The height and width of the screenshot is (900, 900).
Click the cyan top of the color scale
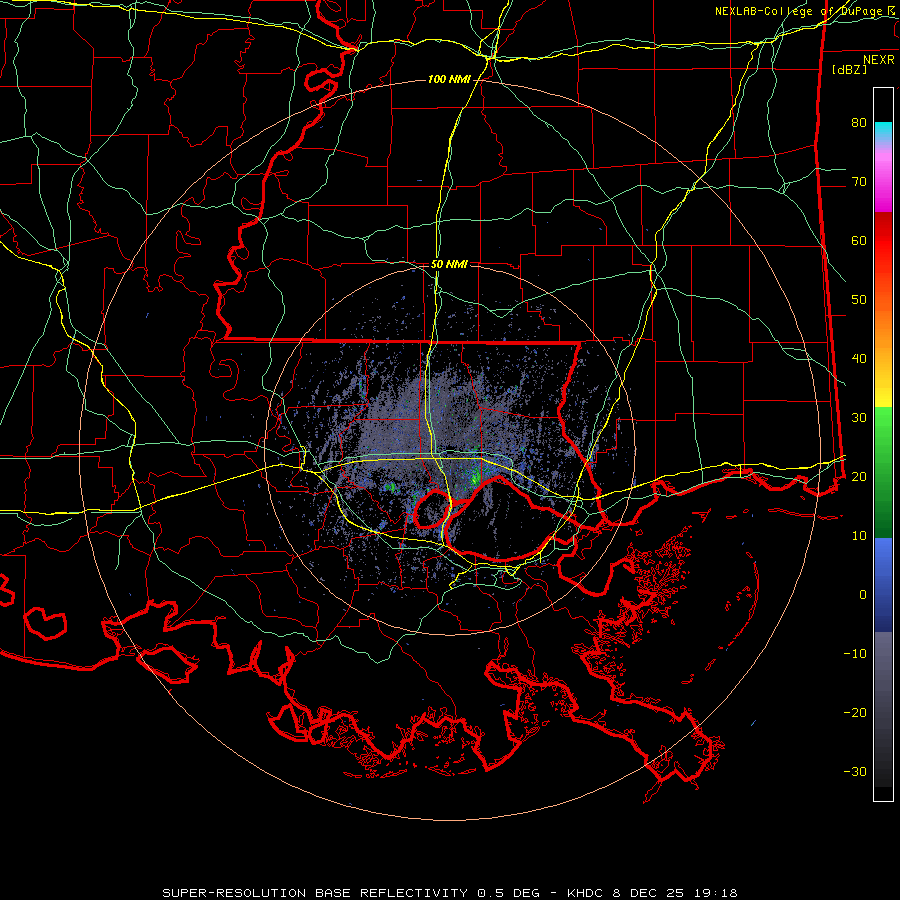click(x=883, y=131)
